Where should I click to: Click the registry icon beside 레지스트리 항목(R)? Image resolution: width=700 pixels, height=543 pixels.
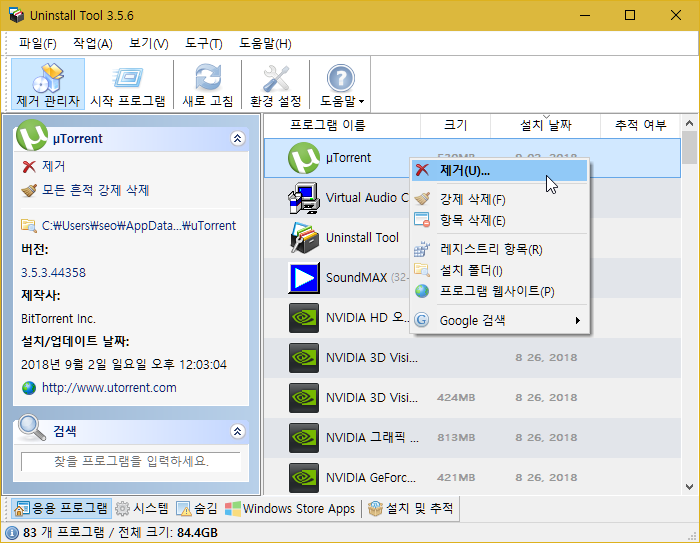point(422,249)
